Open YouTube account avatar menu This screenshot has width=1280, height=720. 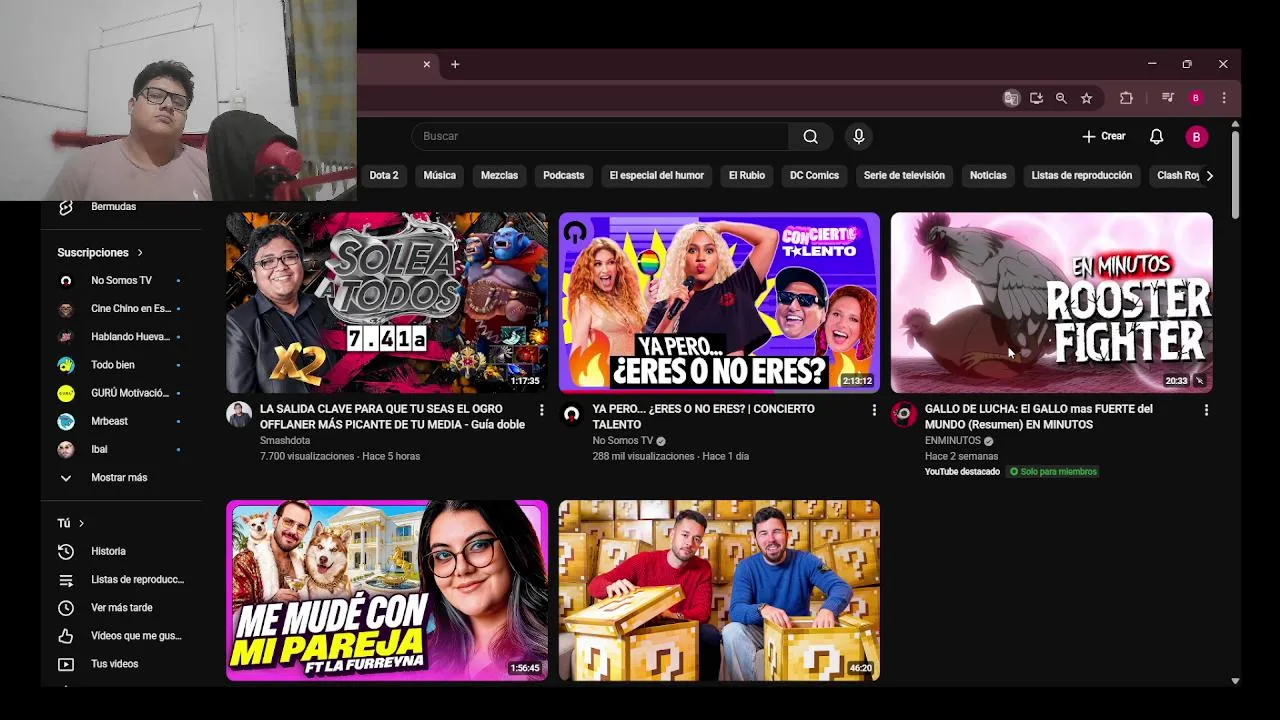tap(1196, 137)
